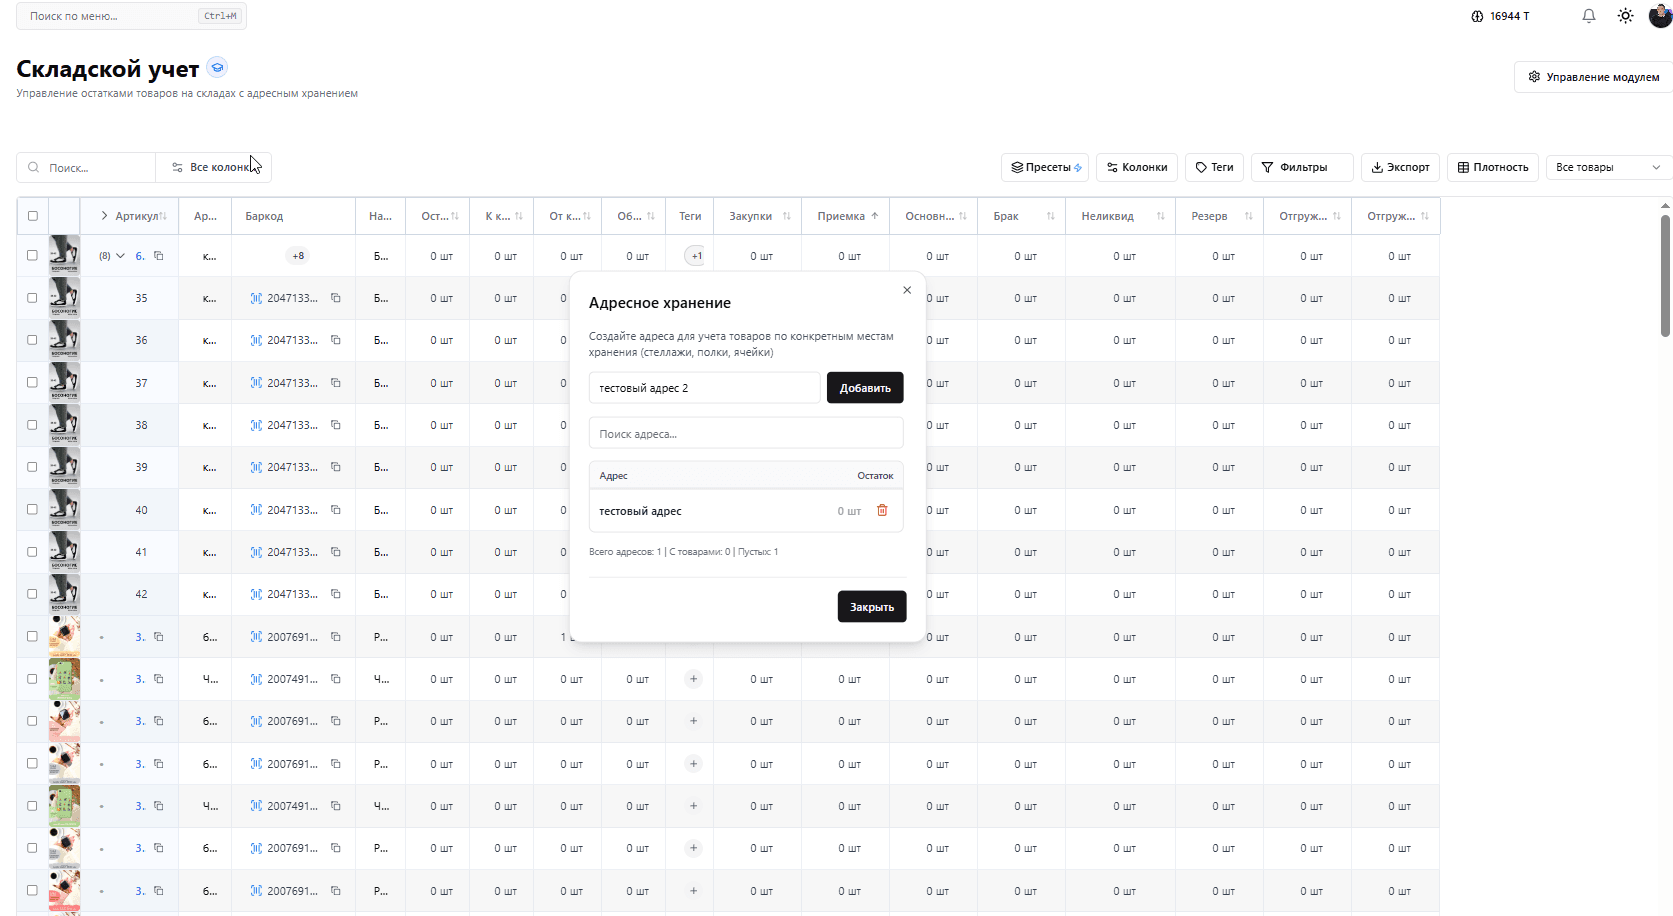Click the notification bell icon

point(1588,16)
